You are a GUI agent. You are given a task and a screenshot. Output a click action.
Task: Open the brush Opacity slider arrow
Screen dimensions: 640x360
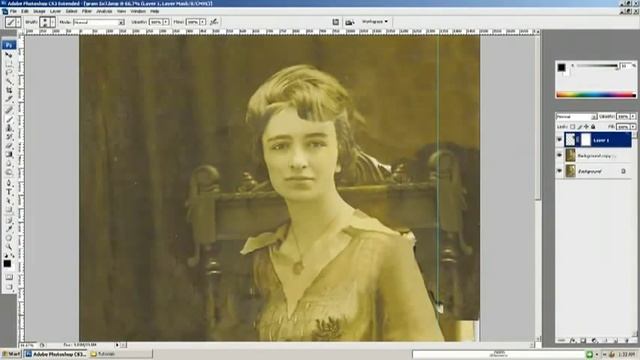[166, 22]
